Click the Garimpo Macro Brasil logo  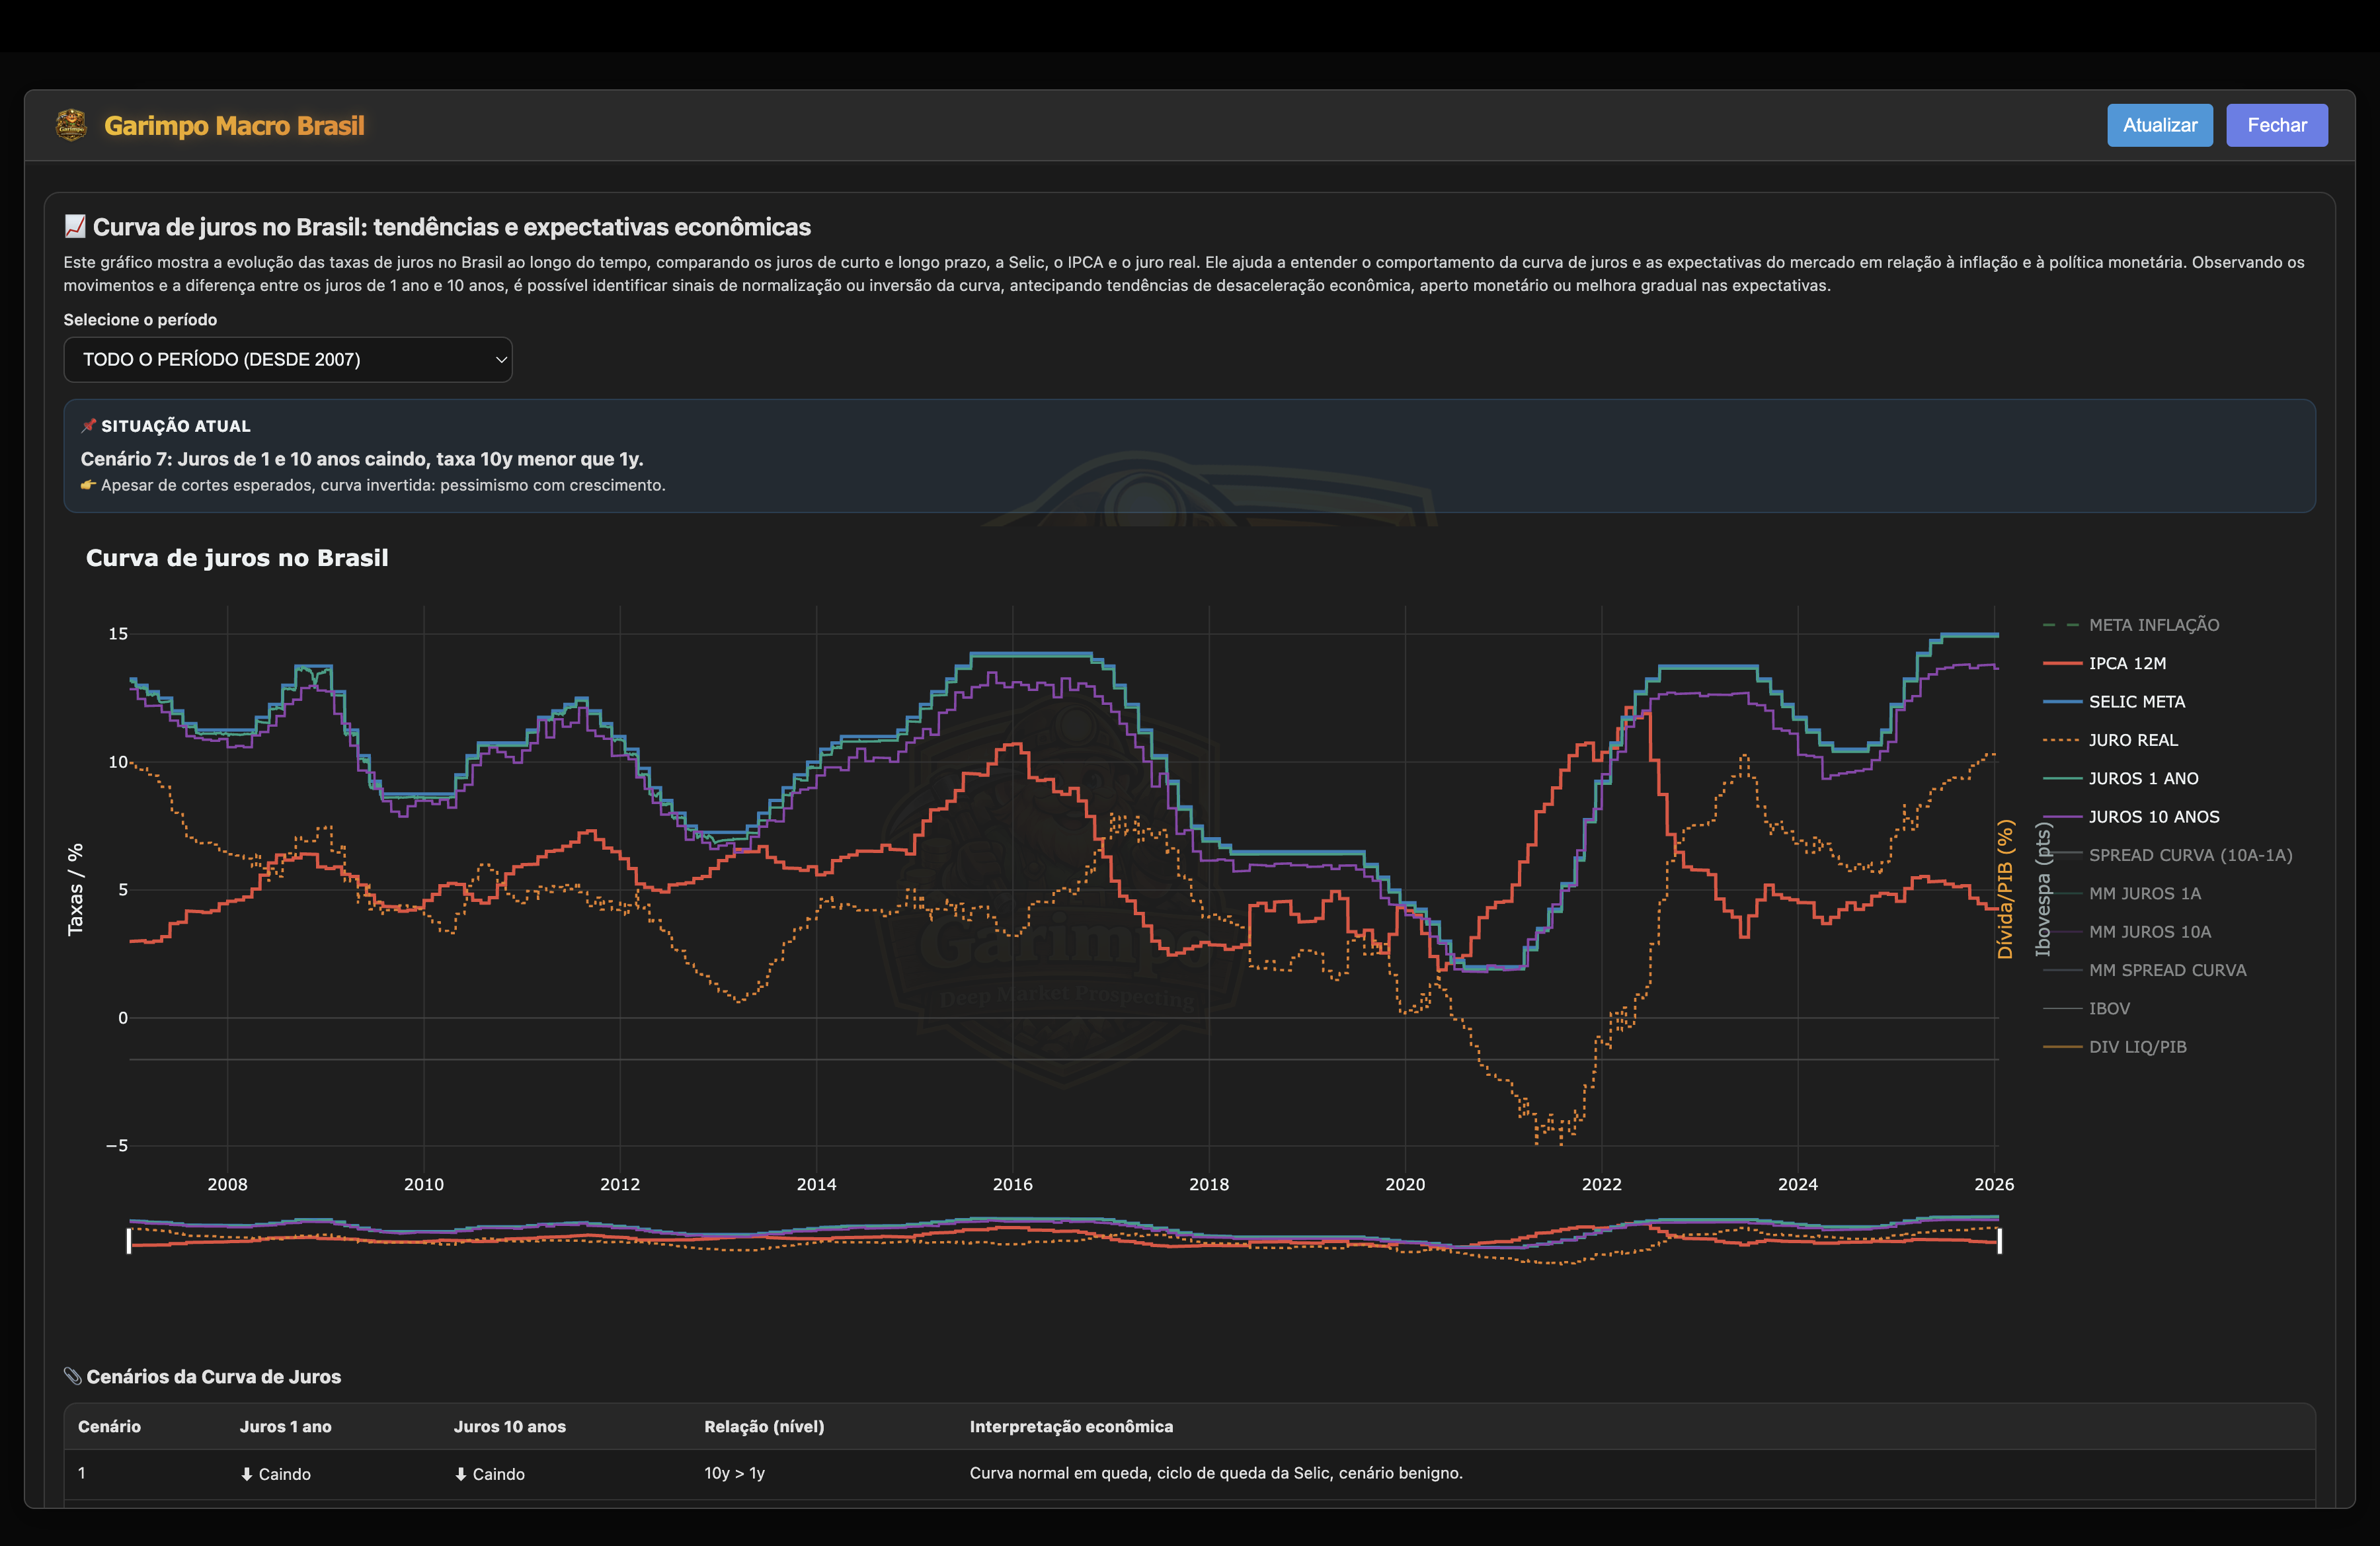71,124
